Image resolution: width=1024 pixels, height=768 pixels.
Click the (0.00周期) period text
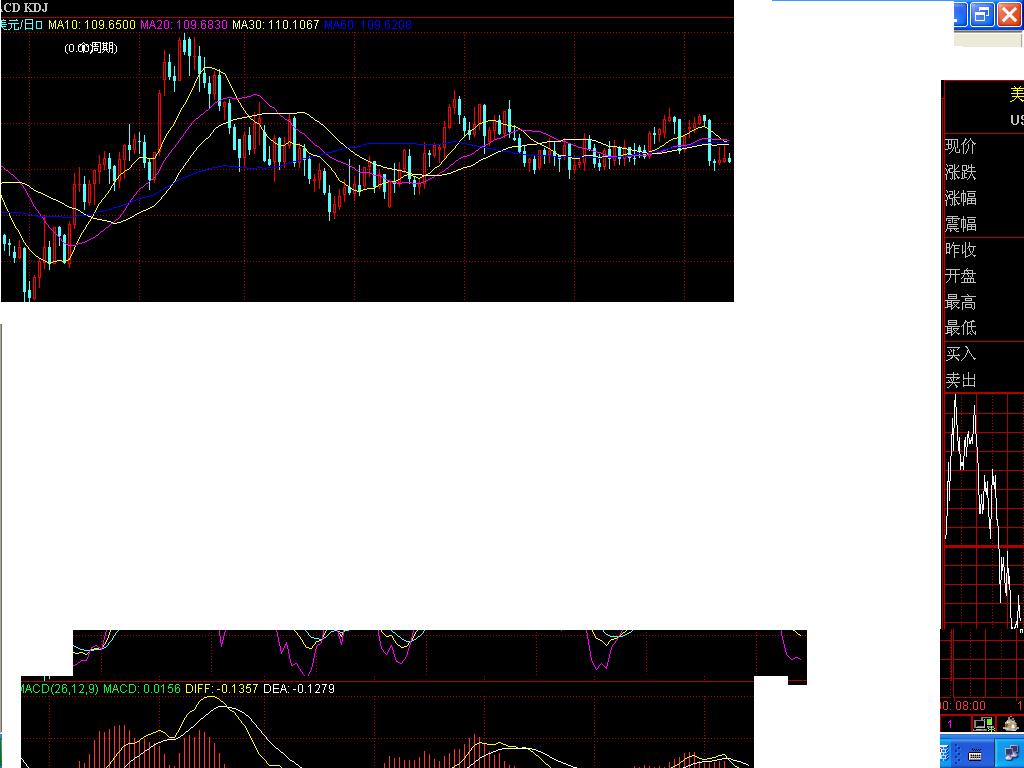91,48
